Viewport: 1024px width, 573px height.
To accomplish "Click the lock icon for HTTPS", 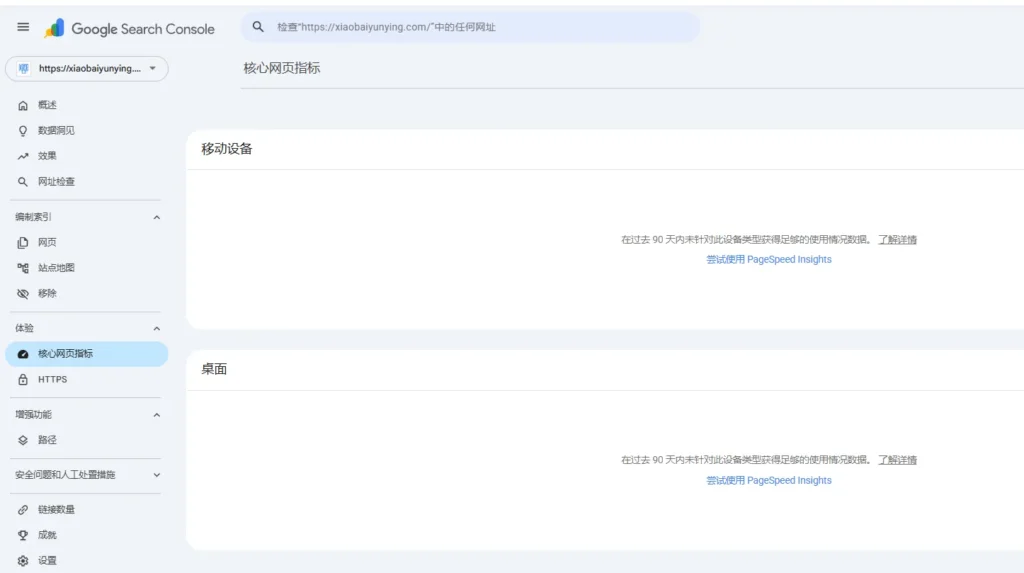I will [23, 380].
